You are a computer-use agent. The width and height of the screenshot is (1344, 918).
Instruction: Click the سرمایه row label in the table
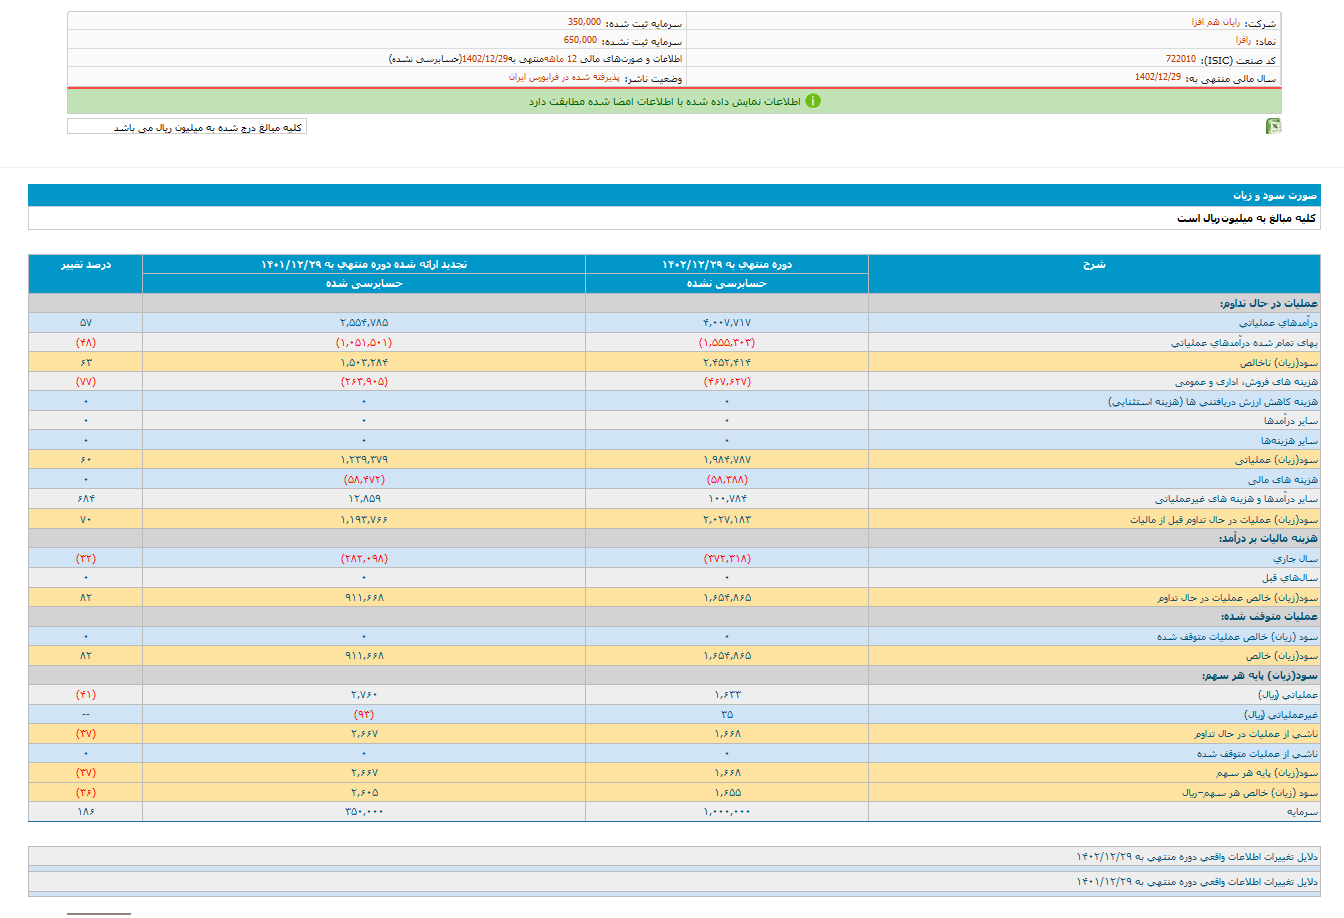[x=1302, y=812]
